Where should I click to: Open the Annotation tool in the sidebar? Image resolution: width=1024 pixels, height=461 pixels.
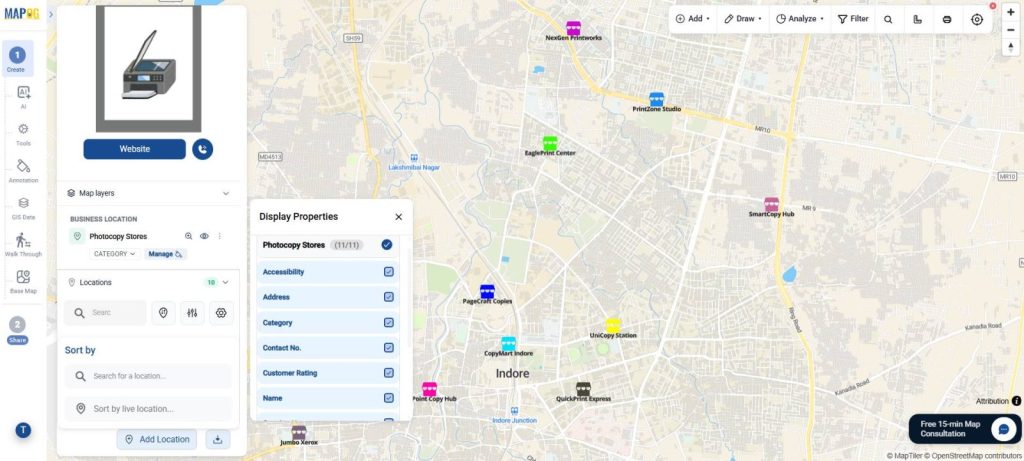coord(23,170)
